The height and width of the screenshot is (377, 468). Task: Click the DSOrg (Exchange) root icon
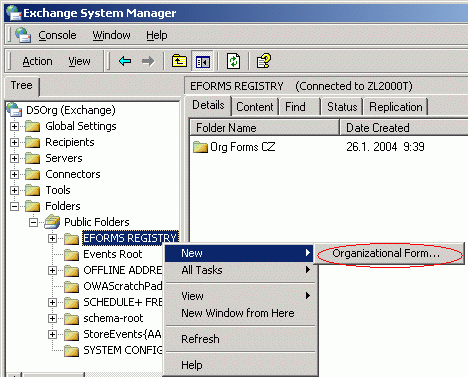point(15,110)
